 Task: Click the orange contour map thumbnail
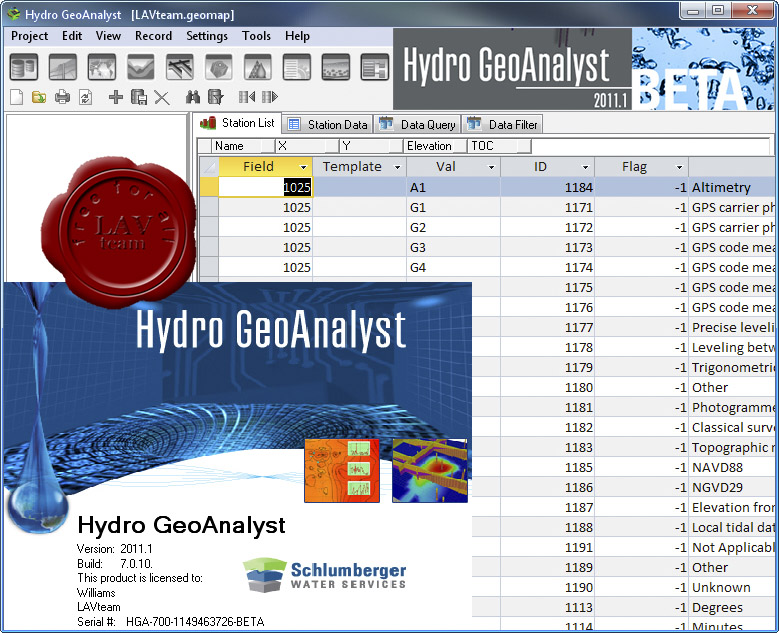(342, 470)
